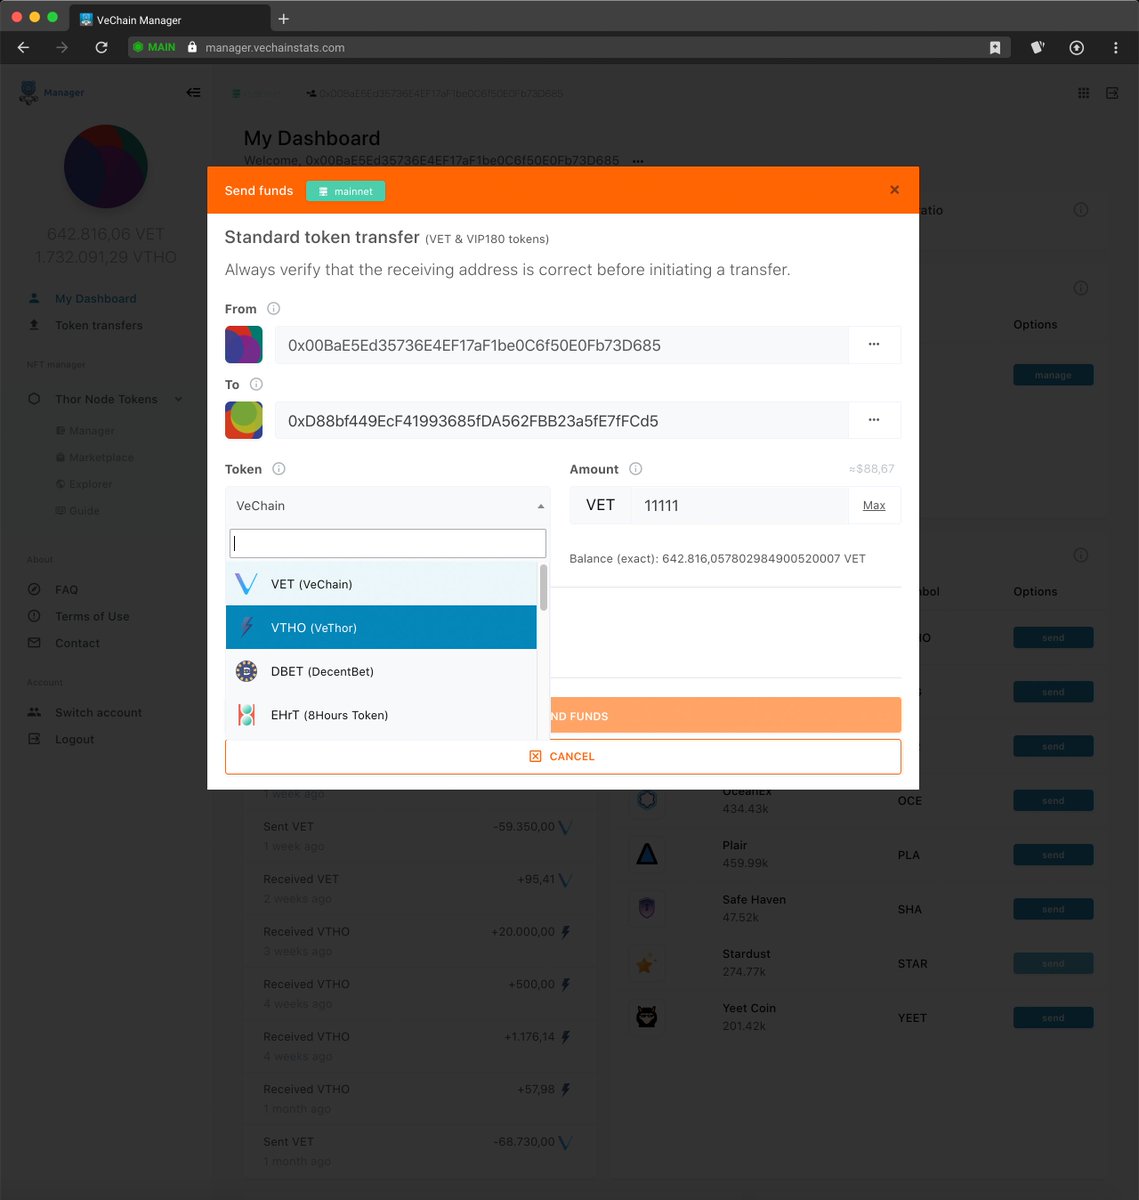Click send button for Stardust row

[1053, 964]
